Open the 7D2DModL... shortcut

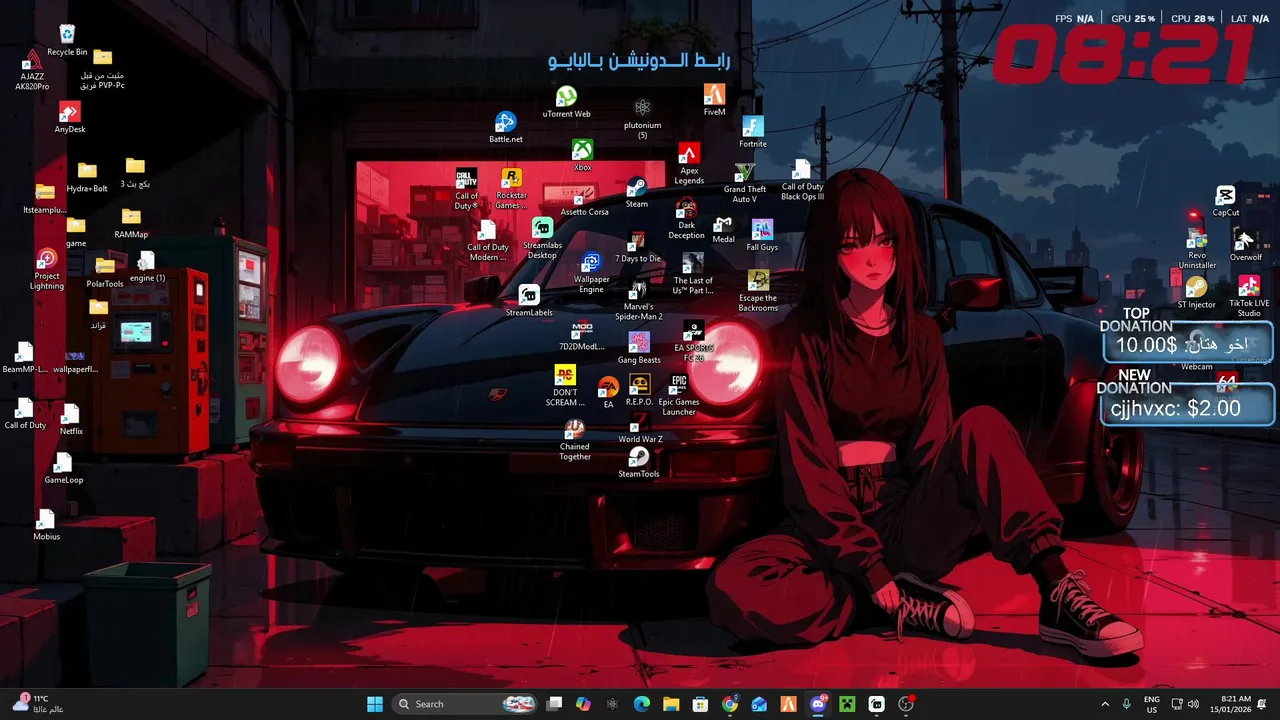coord(582,336)
